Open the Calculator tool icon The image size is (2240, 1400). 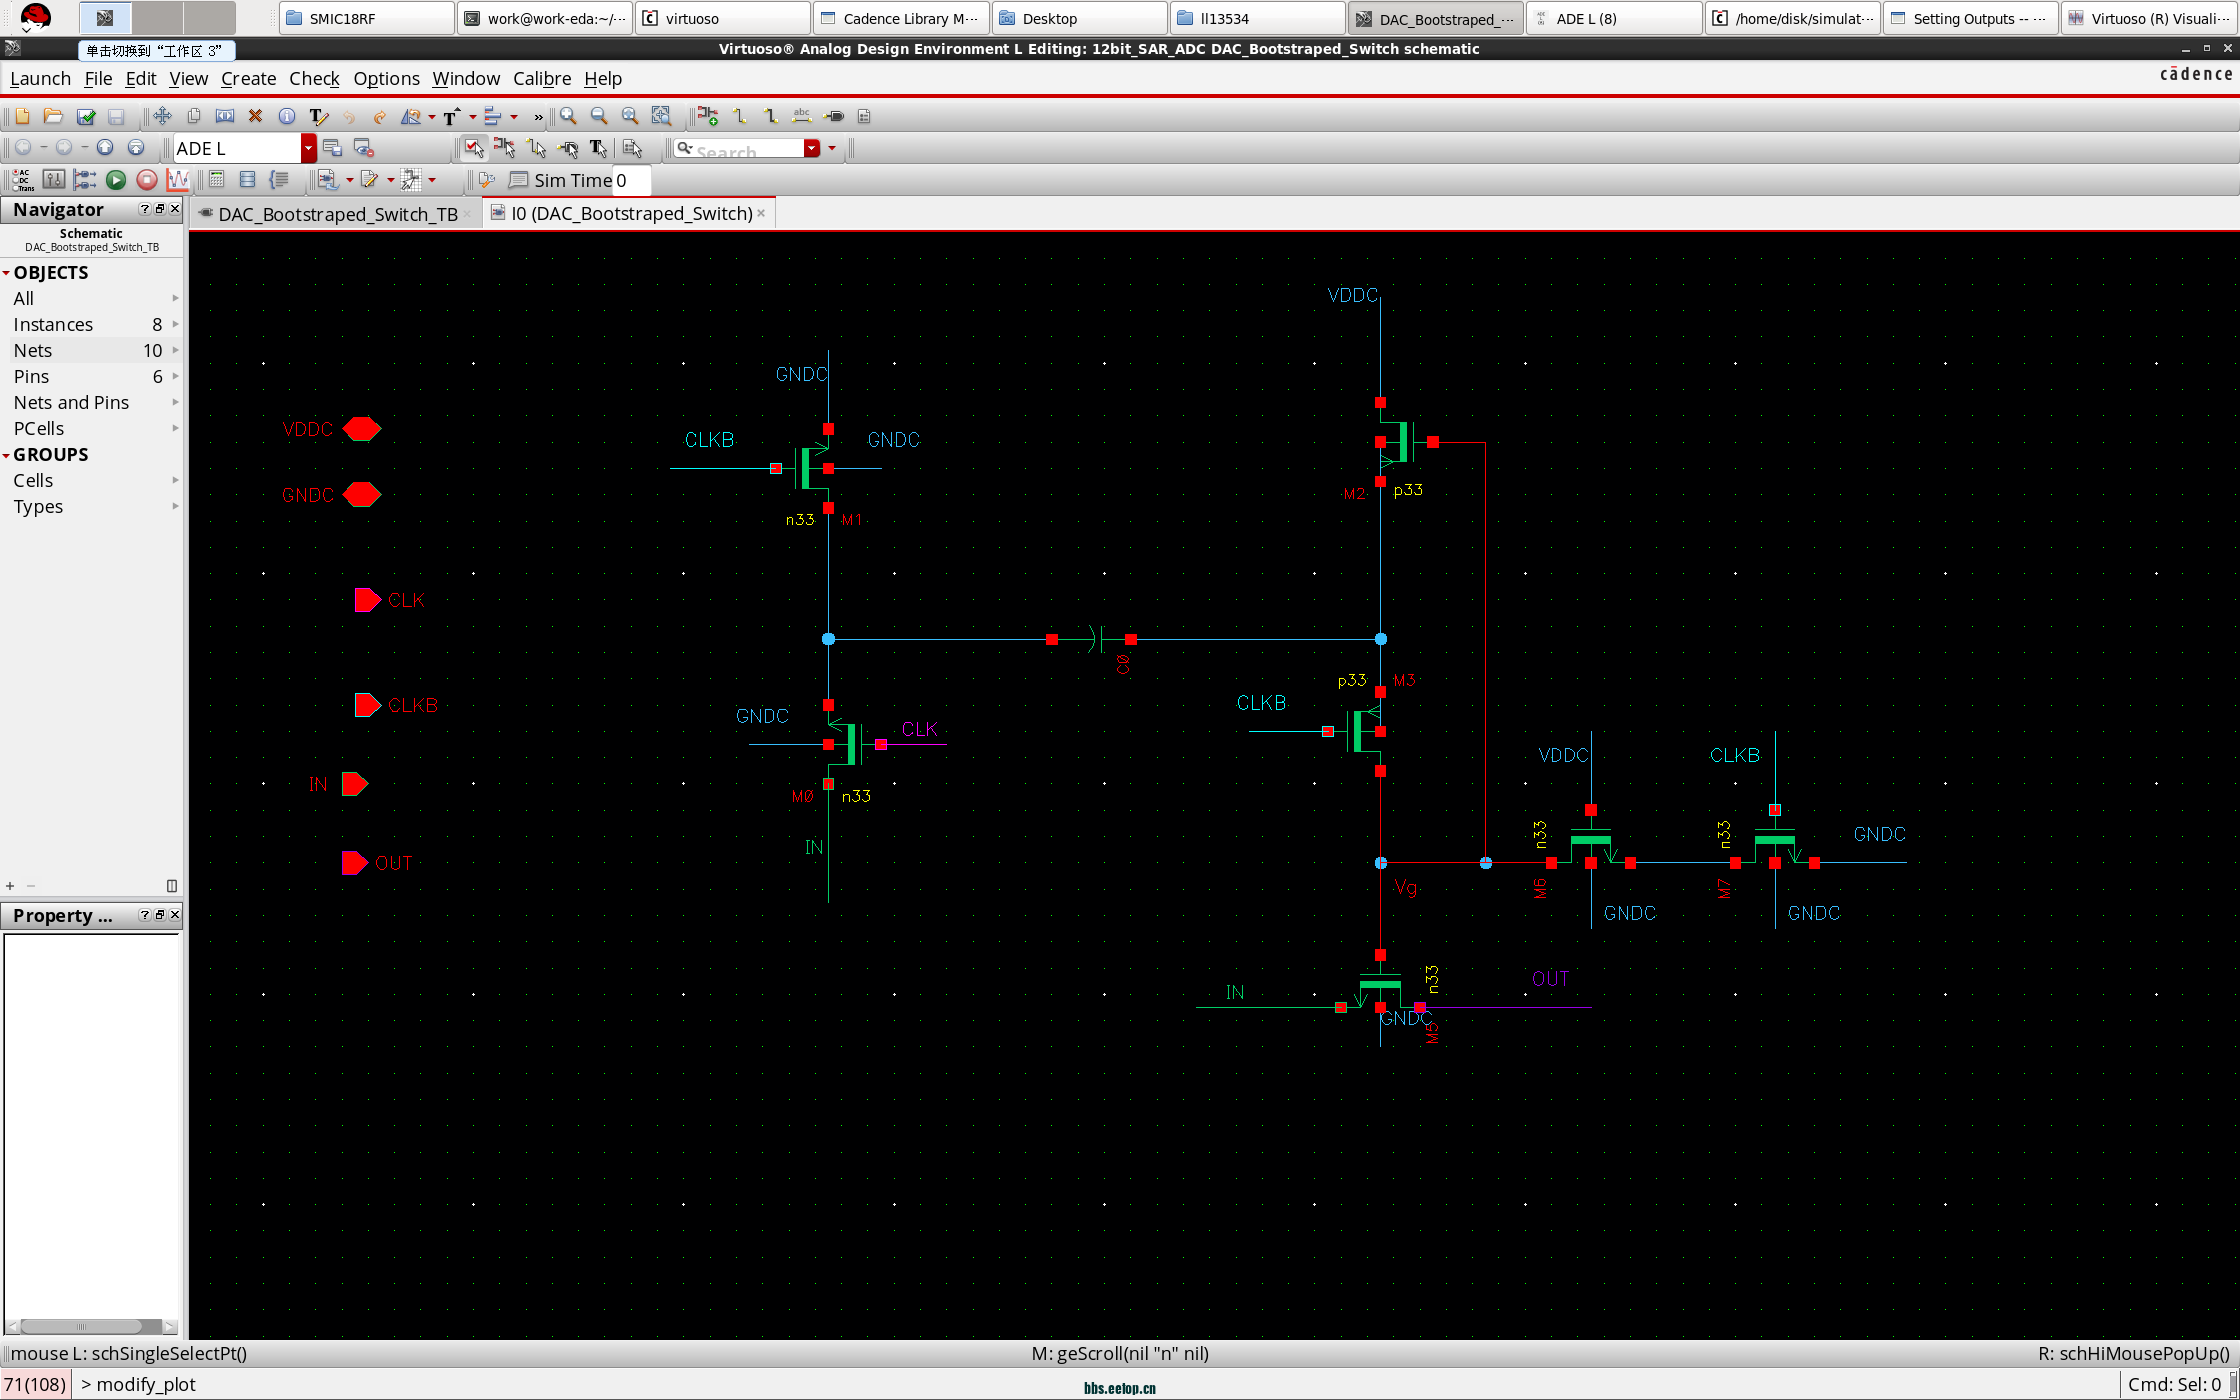(x=216, y=180)
